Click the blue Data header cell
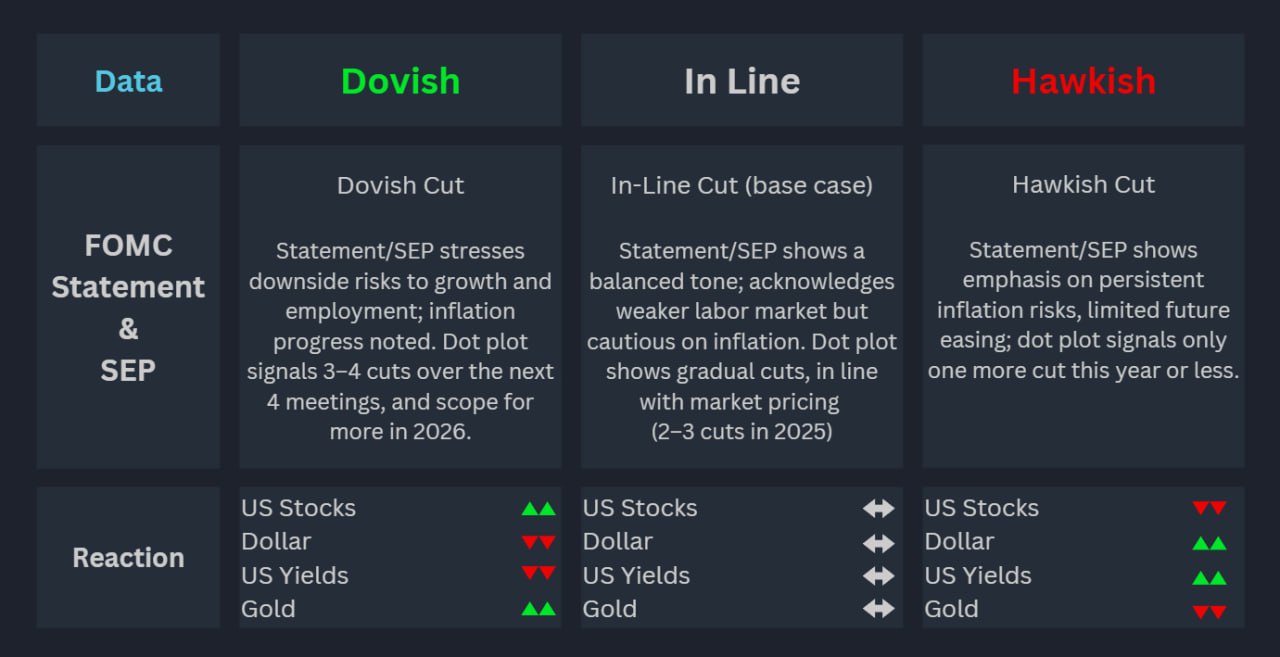Screen dimensions: 1280x657 pyautogui.click(x=128, y=81)
